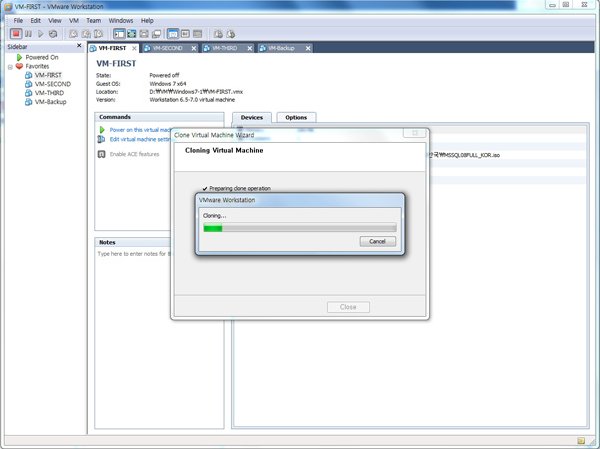This screenshot has height=449, width=600.
Task: Click the Commands panel header
Action: tap(159, 117)
